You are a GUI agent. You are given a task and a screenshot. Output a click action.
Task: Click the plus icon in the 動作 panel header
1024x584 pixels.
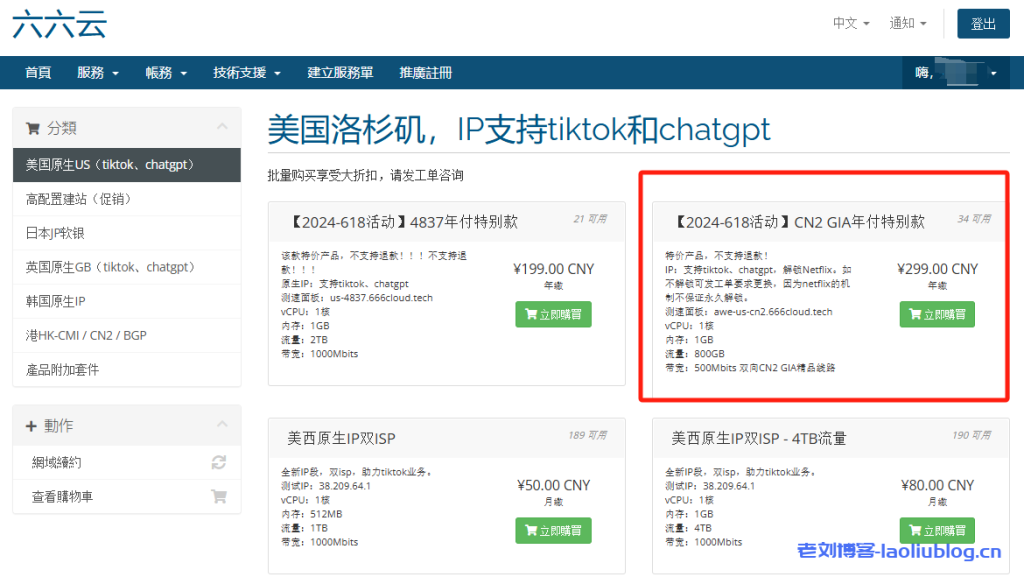coord(31,425)
